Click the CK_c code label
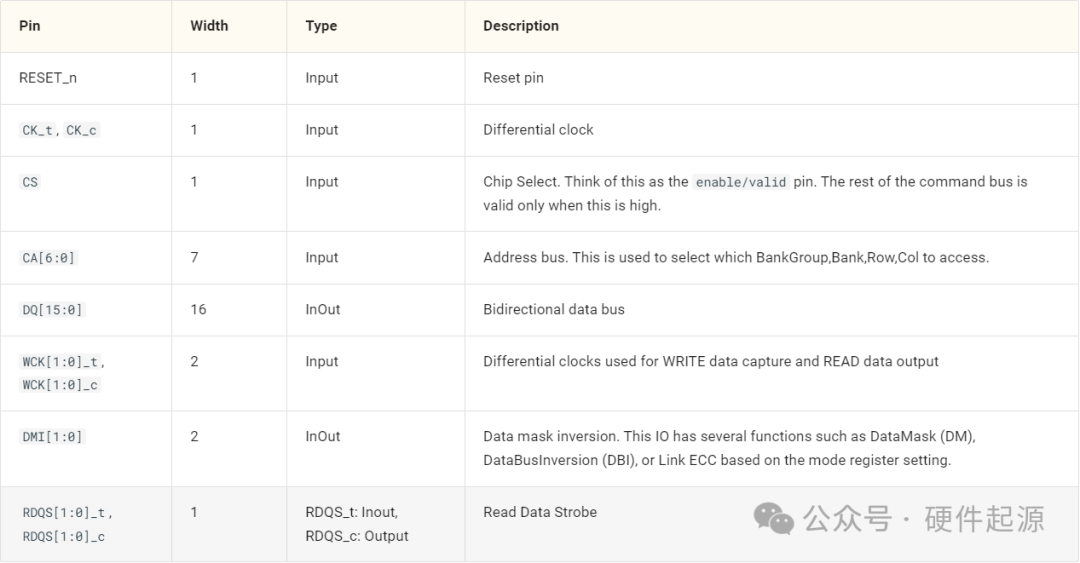Screen dimensions: 1080x563 coord(81,130)
